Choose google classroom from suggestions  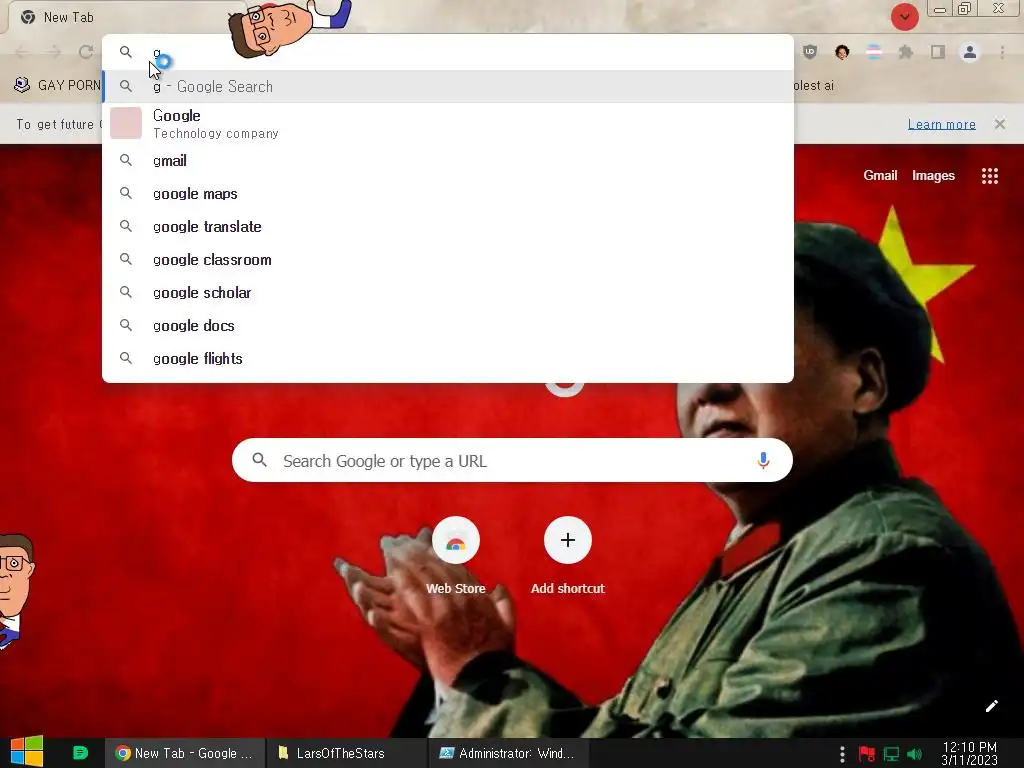(448, 260)
